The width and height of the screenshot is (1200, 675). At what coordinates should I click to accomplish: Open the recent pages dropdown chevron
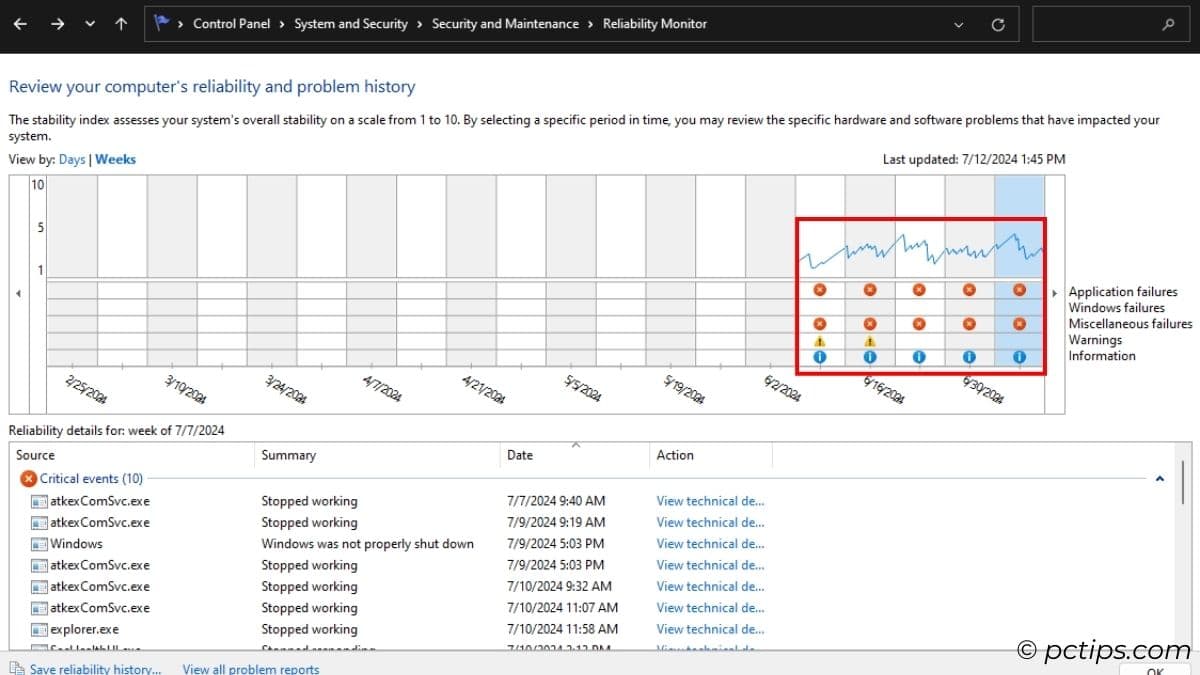tap(89, 23)
